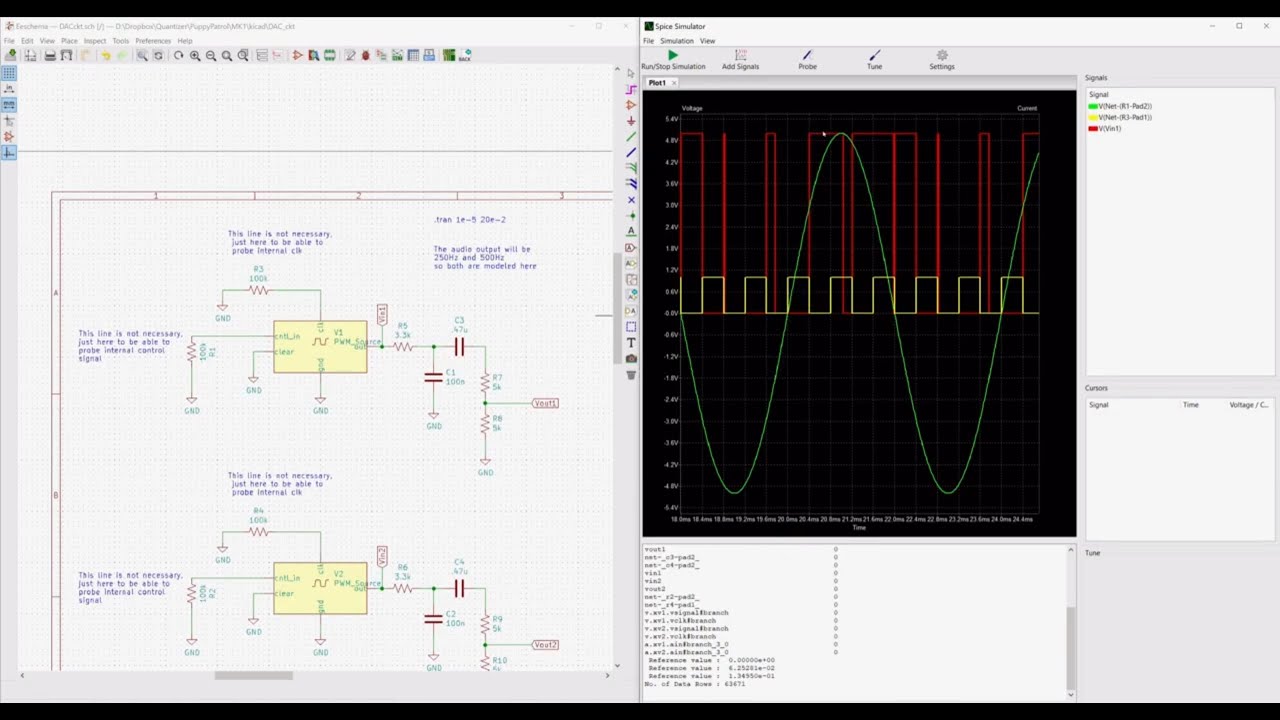Open Eeschema Inspect menu
Image resolution: width=1280 pixels, height=720 pixels.
95,41
